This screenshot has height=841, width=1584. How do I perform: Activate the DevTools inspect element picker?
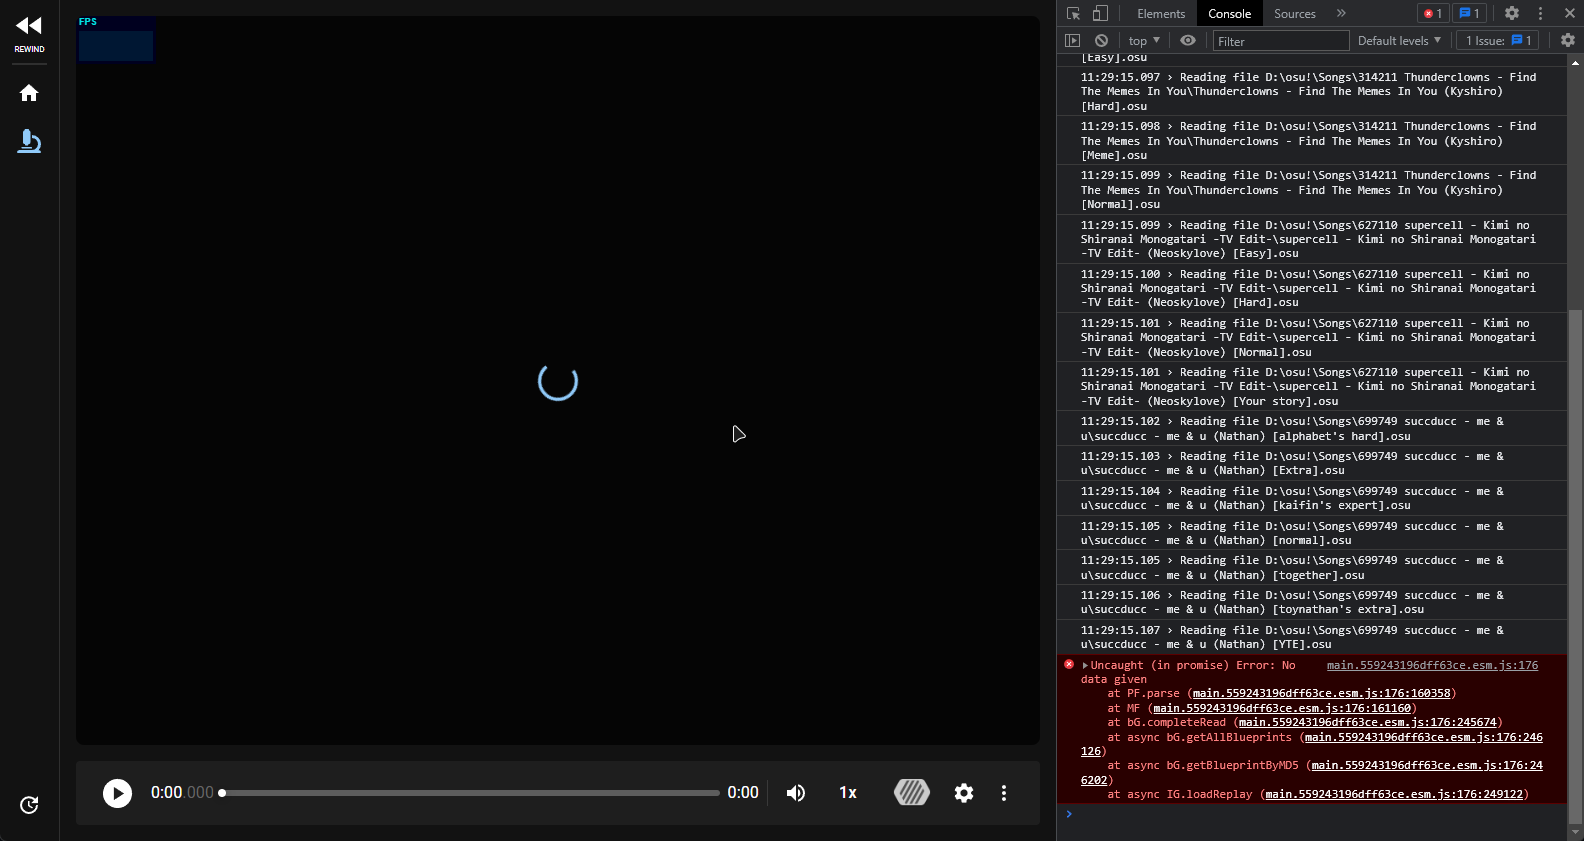[x=1073, y=13]
